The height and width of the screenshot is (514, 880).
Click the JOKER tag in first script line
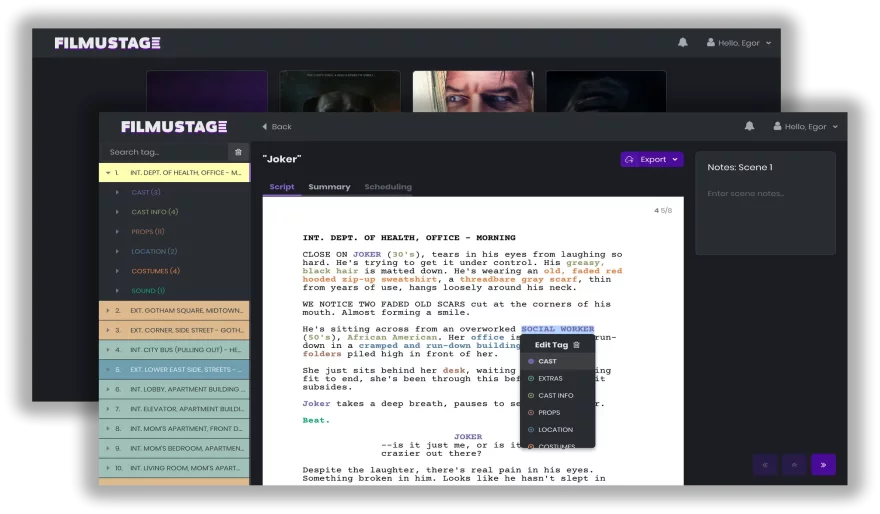point(367,254)
